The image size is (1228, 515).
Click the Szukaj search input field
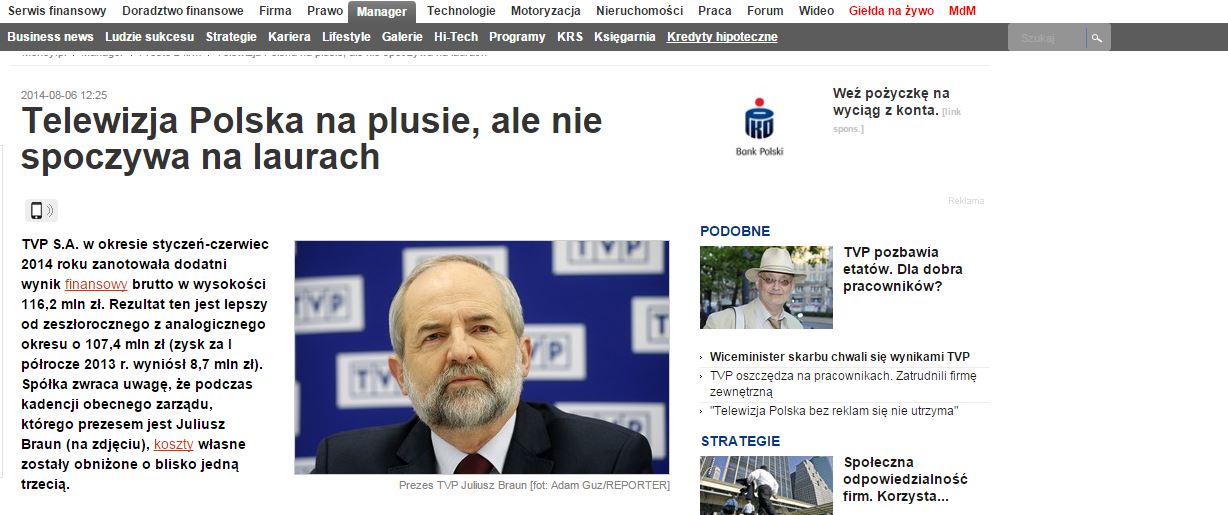coord(1047,38)
